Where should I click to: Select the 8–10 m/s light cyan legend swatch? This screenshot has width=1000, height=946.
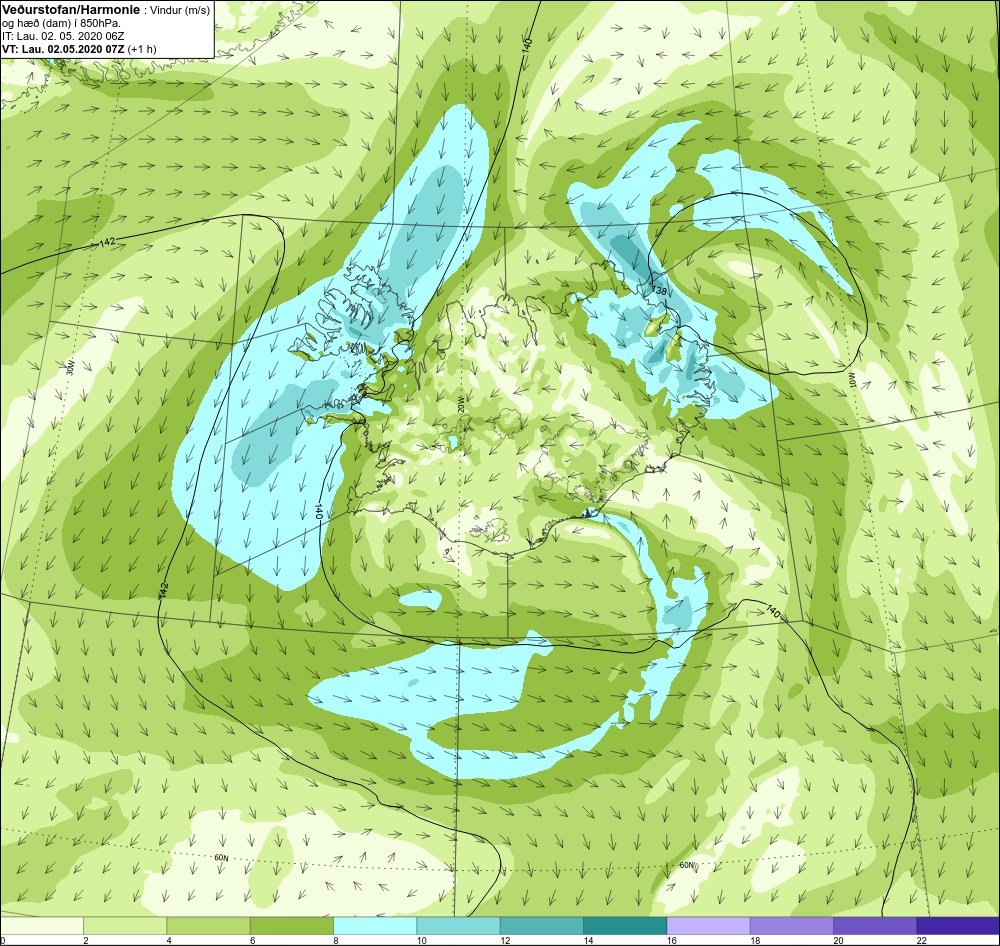pos(375,924)
